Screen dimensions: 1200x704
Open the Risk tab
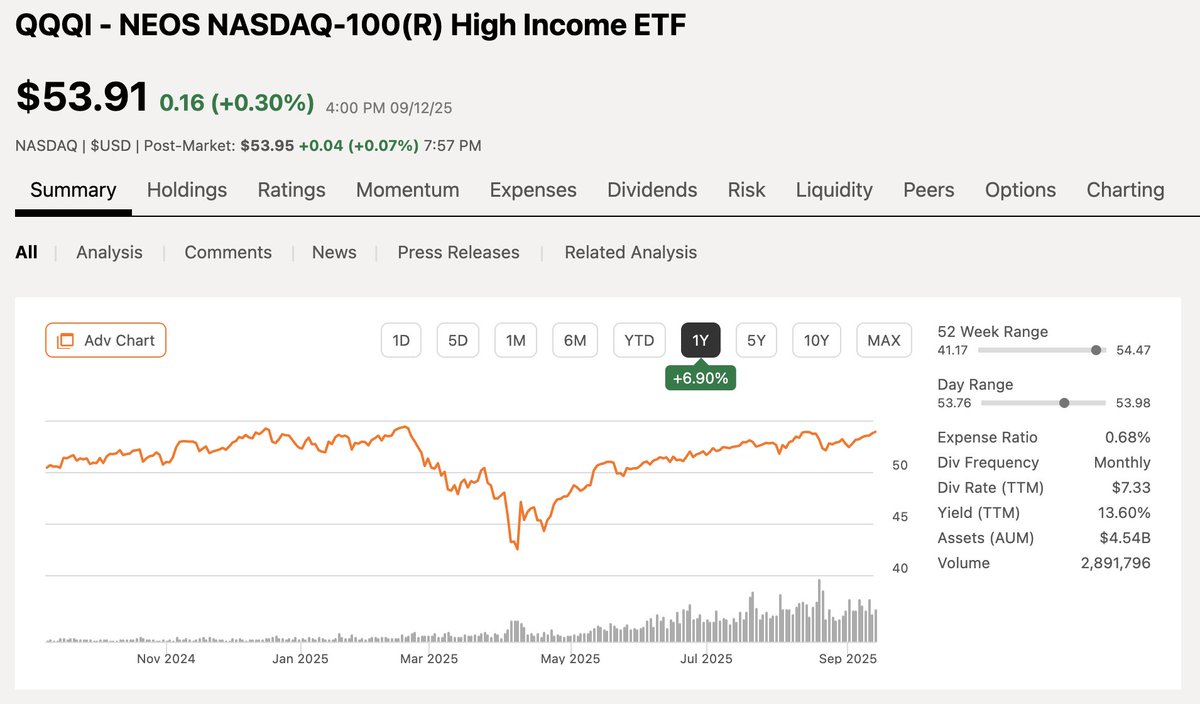point(747,190)
